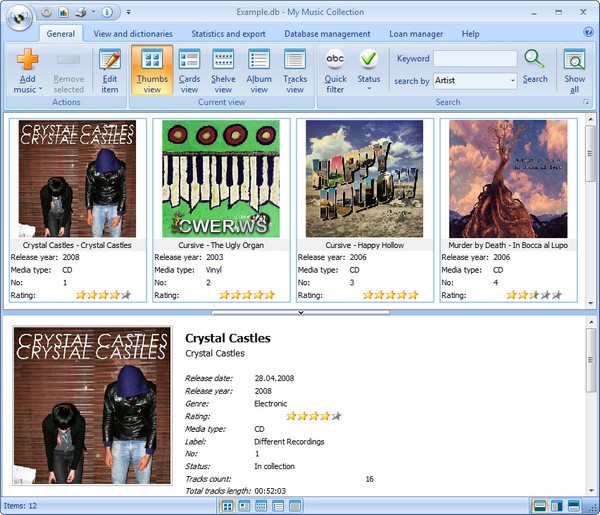The width and height of the screenshot is (600, 515).
Task: Select the Crystal Castles album cover thumbnail
Action: (x=77, y=179)
